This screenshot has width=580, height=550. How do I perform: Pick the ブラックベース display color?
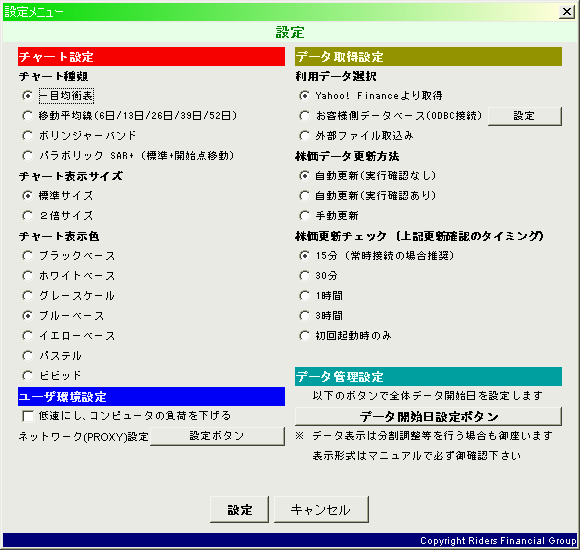coord(27,256)
